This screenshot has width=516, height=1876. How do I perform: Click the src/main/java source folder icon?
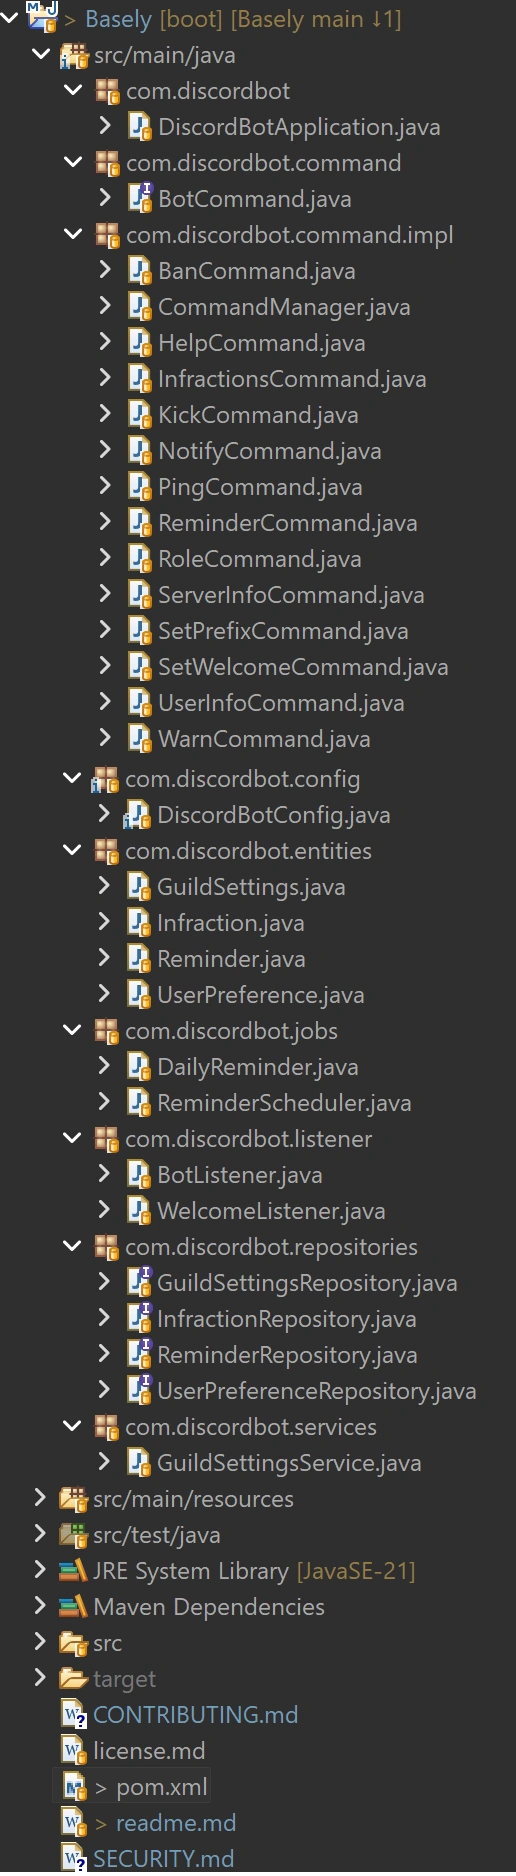click(x=74, y=56)
